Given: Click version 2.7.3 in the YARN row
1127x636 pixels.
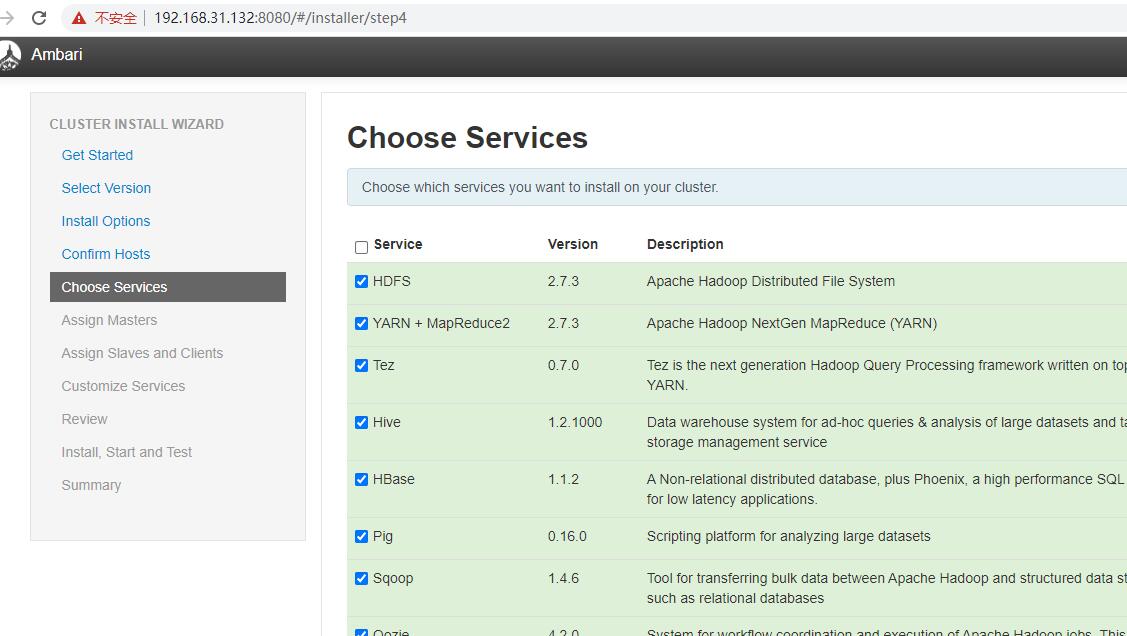Looking at the screenshot, I should pos(564,323).
